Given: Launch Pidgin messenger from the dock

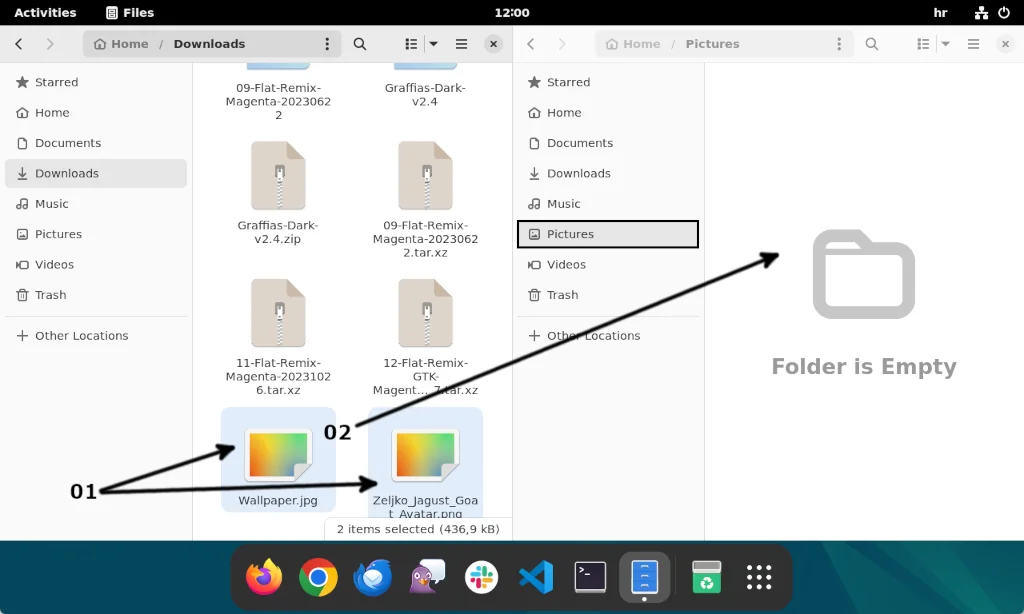Looking at the screenshot, I should [x=426, y=577].
